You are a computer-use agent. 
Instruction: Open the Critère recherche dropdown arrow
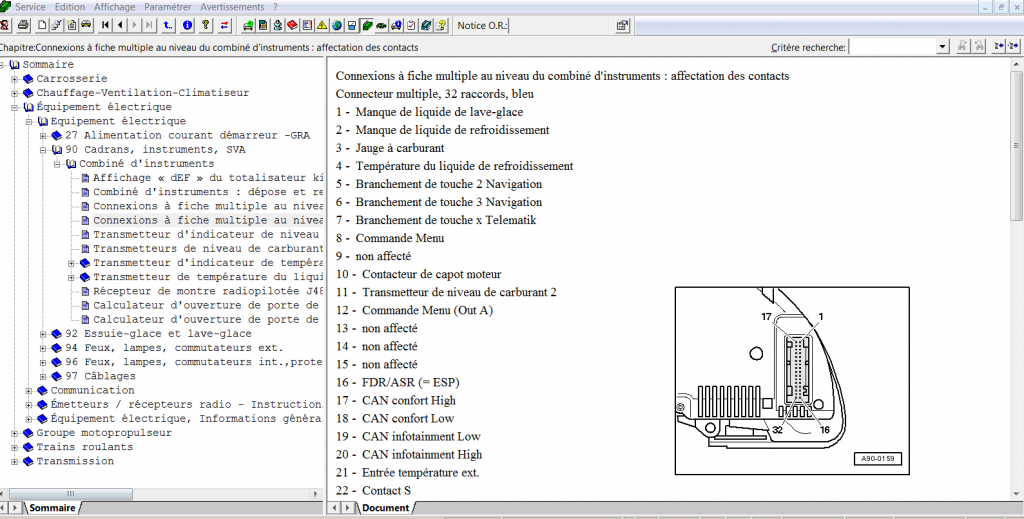[943, 47]
